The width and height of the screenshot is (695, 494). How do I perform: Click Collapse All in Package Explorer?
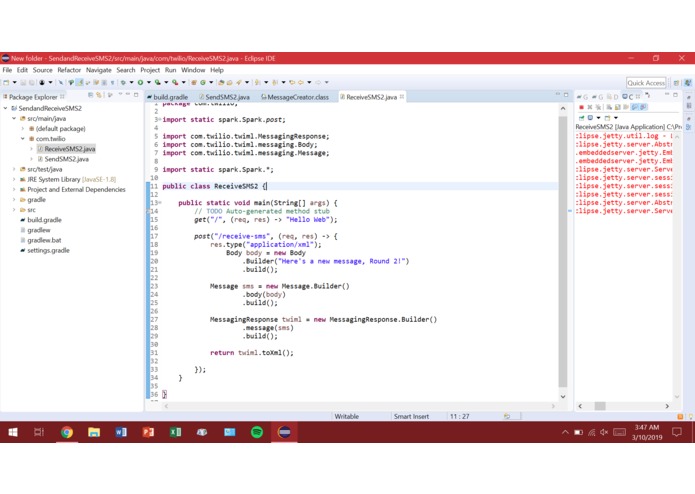click(x=90, y=95)
